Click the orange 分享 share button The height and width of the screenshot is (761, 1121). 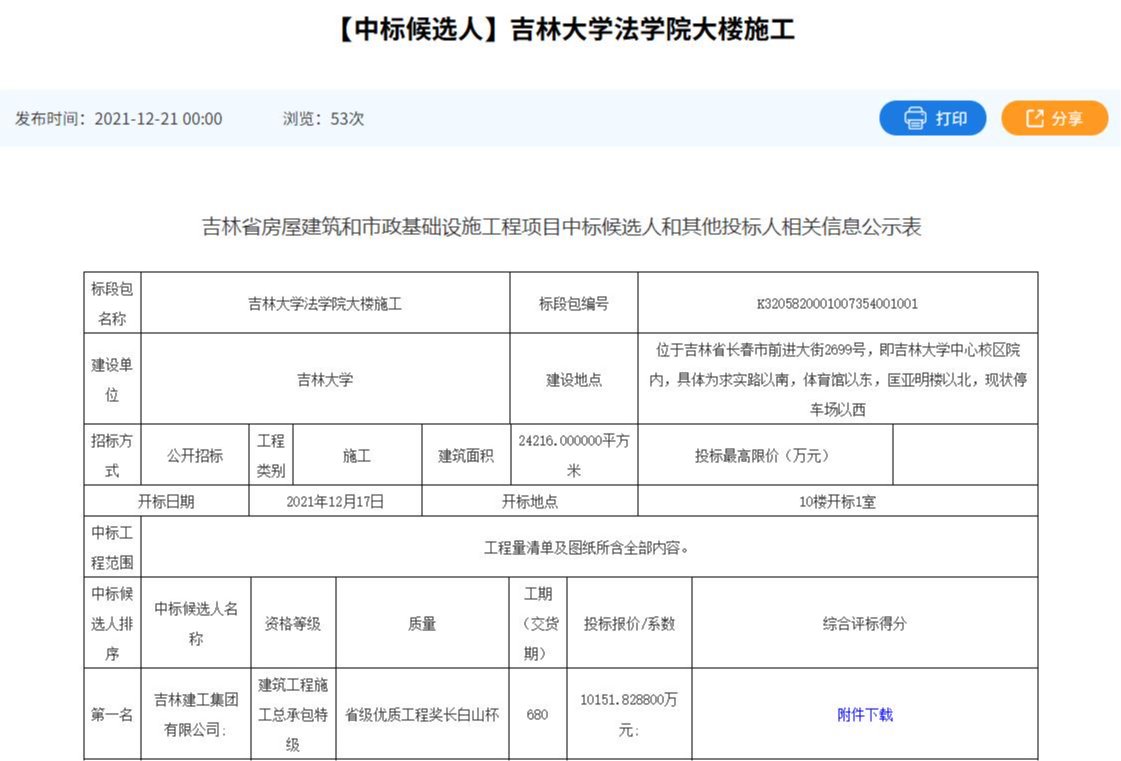(x=1055, y=118)
